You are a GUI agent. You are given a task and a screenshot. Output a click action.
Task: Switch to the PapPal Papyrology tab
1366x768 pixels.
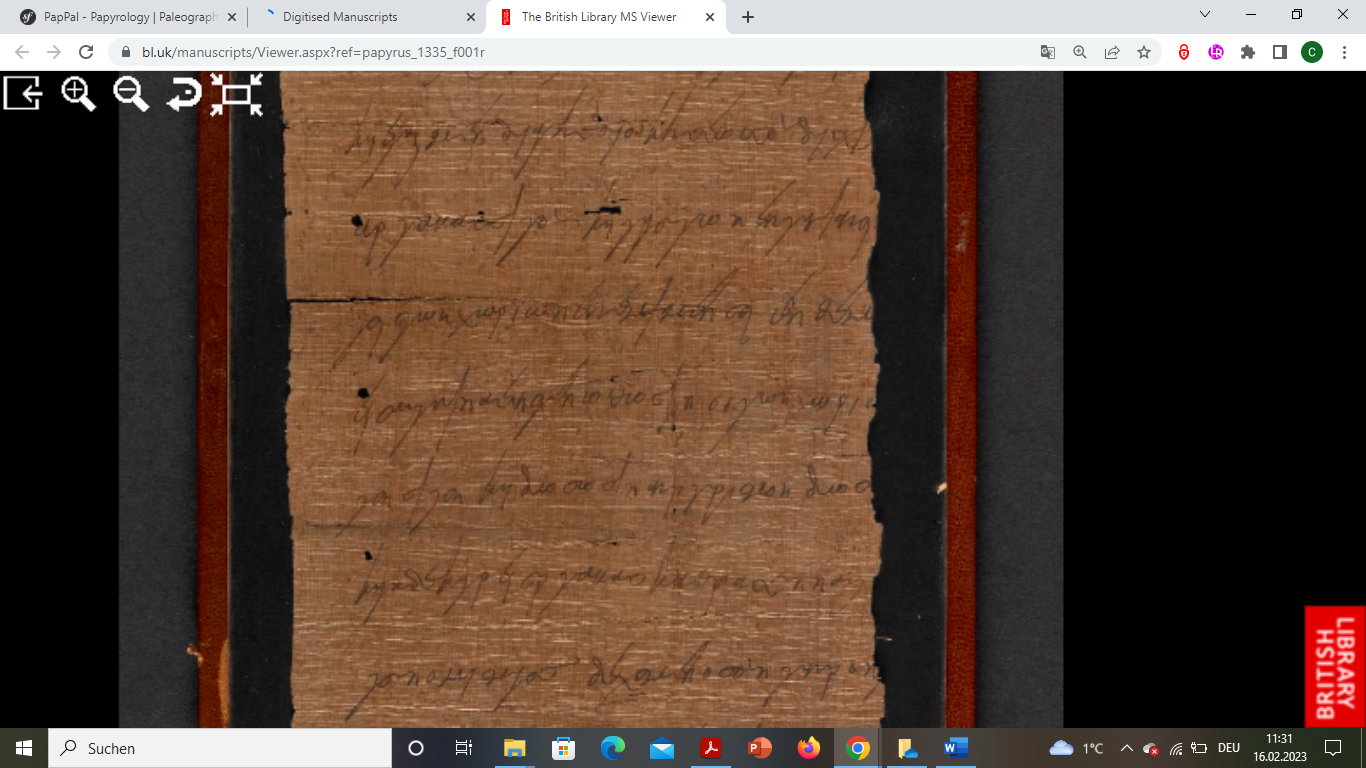[131, 17]
